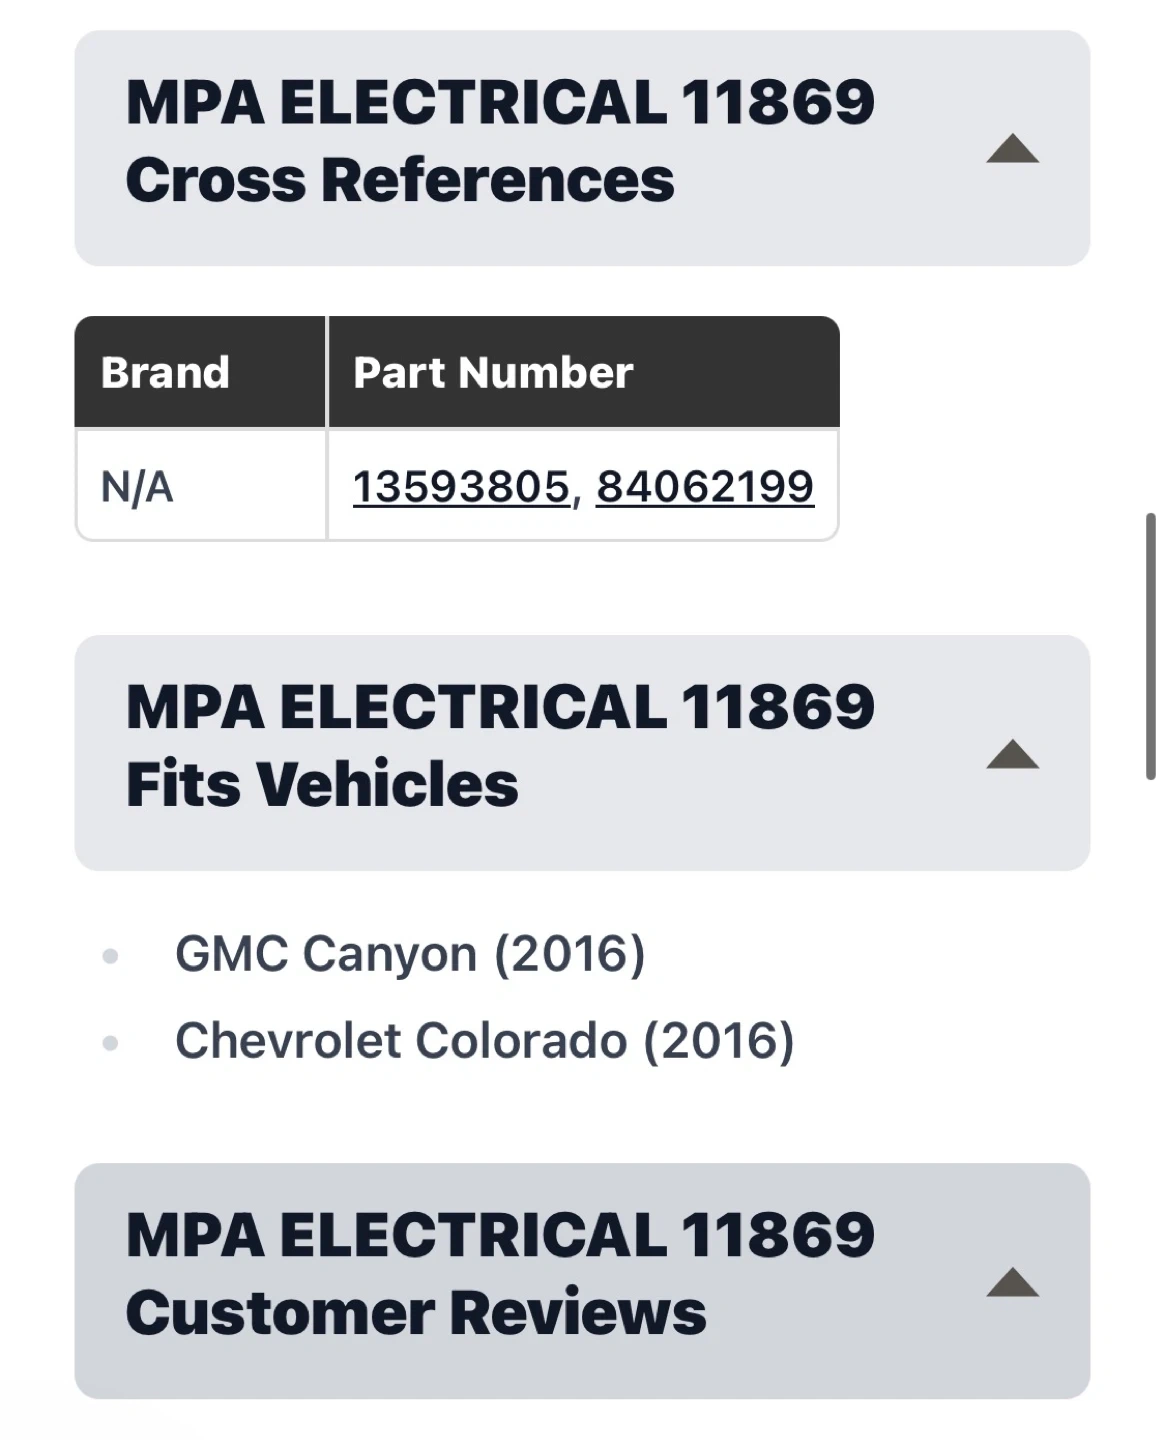Click the Part Number column header
Image resolution: width=1165 pixels, height=1440 pixels.
click(493, 372)
